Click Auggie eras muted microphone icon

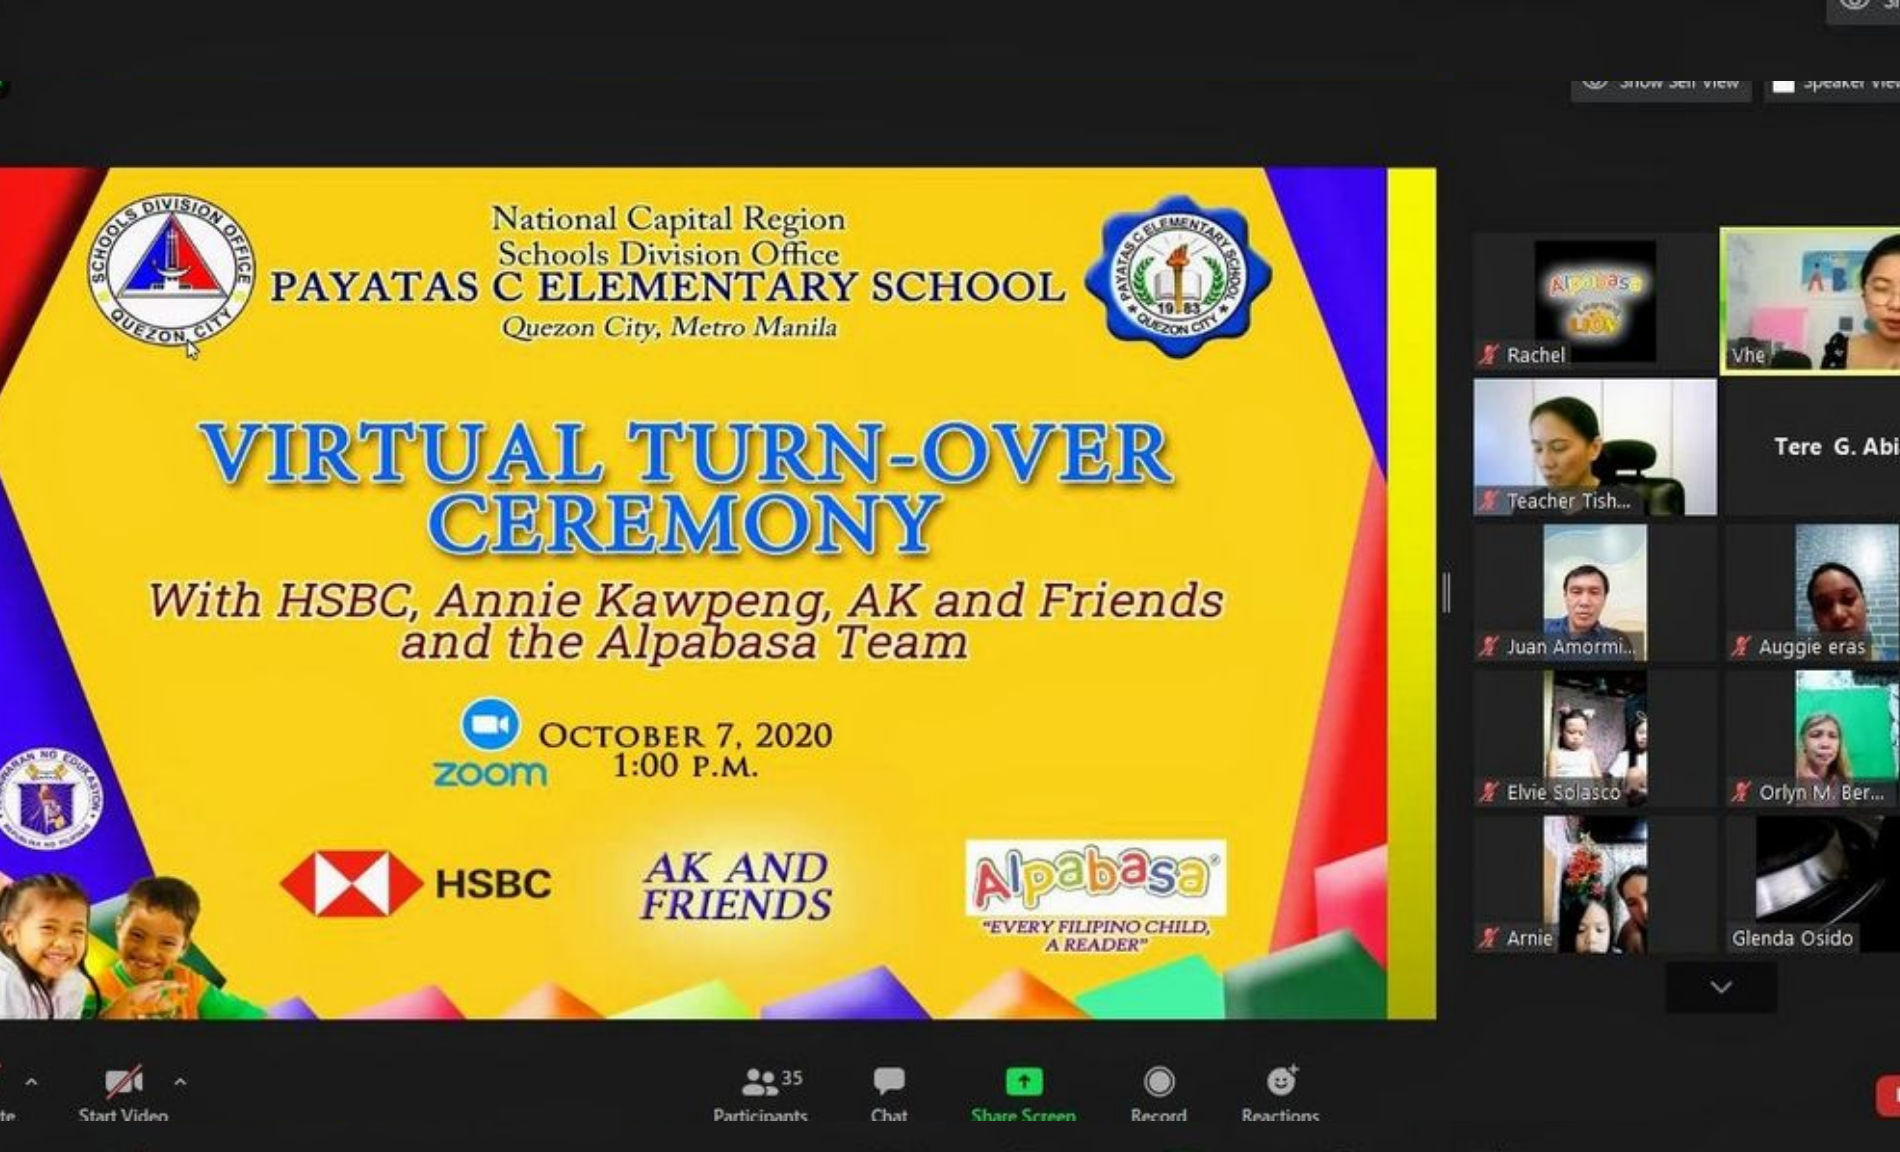point(1741,646)
